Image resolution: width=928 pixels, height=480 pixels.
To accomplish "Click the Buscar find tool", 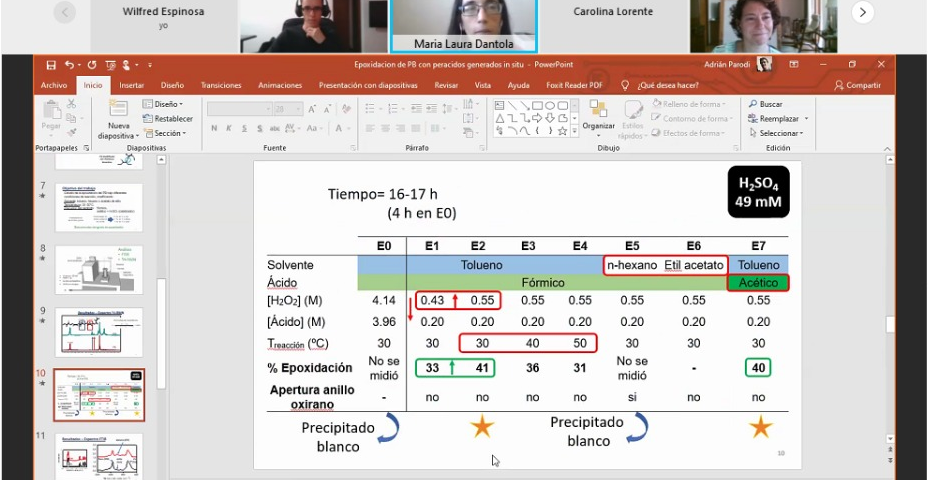I will click(x=765, y=104).
